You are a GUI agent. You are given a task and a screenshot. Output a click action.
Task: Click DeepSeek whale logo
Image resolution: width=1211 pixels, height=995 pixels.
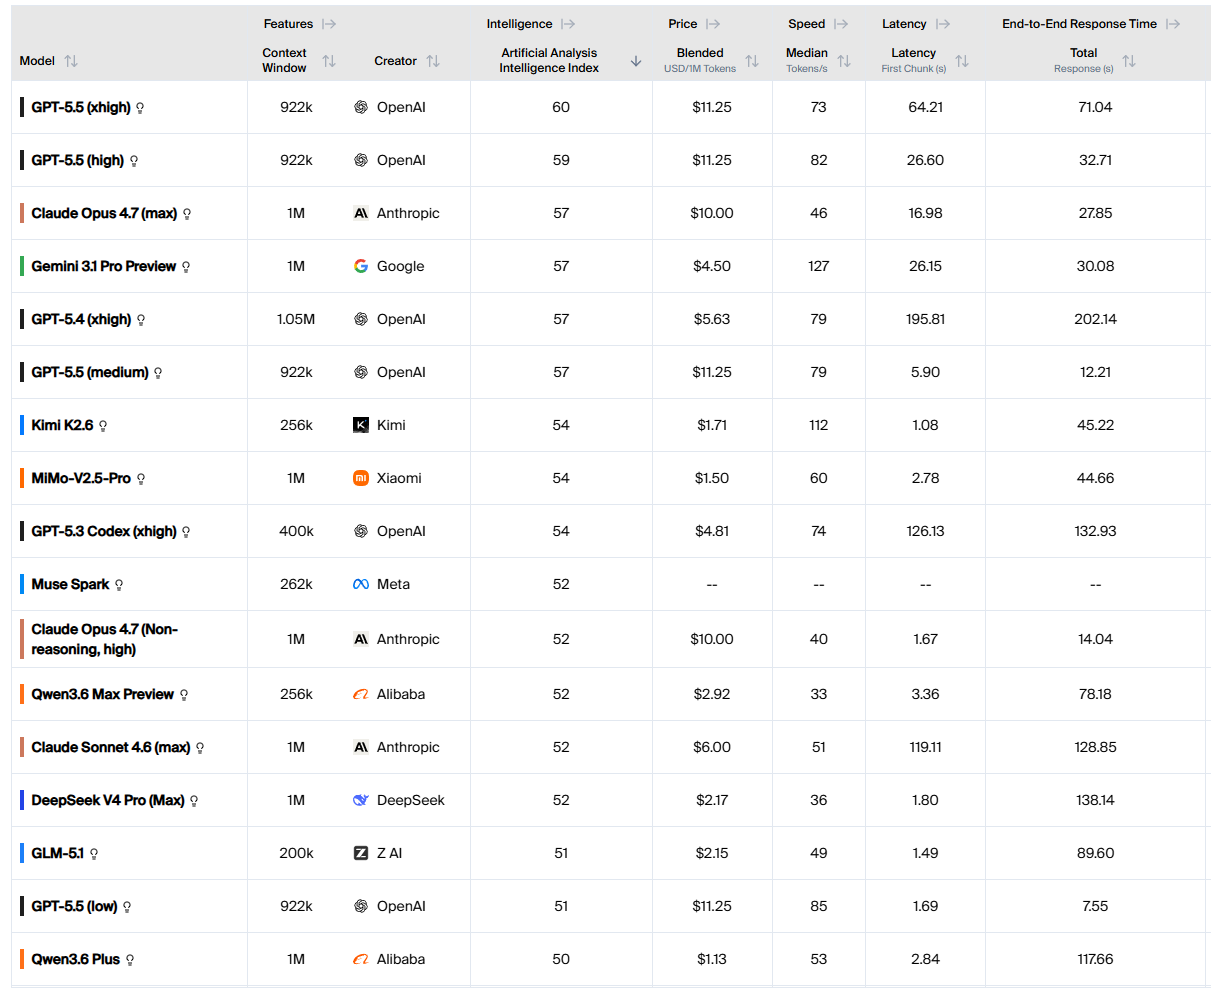(361, 800)
